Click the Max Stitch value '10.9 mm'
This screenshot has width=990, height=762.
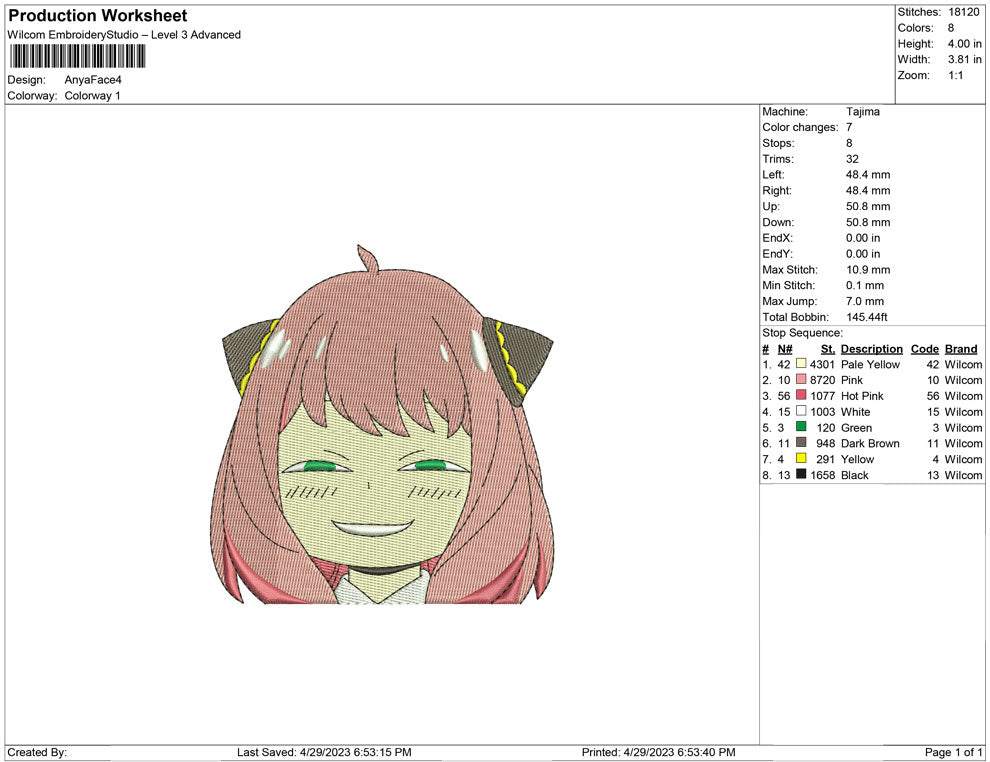868,270
